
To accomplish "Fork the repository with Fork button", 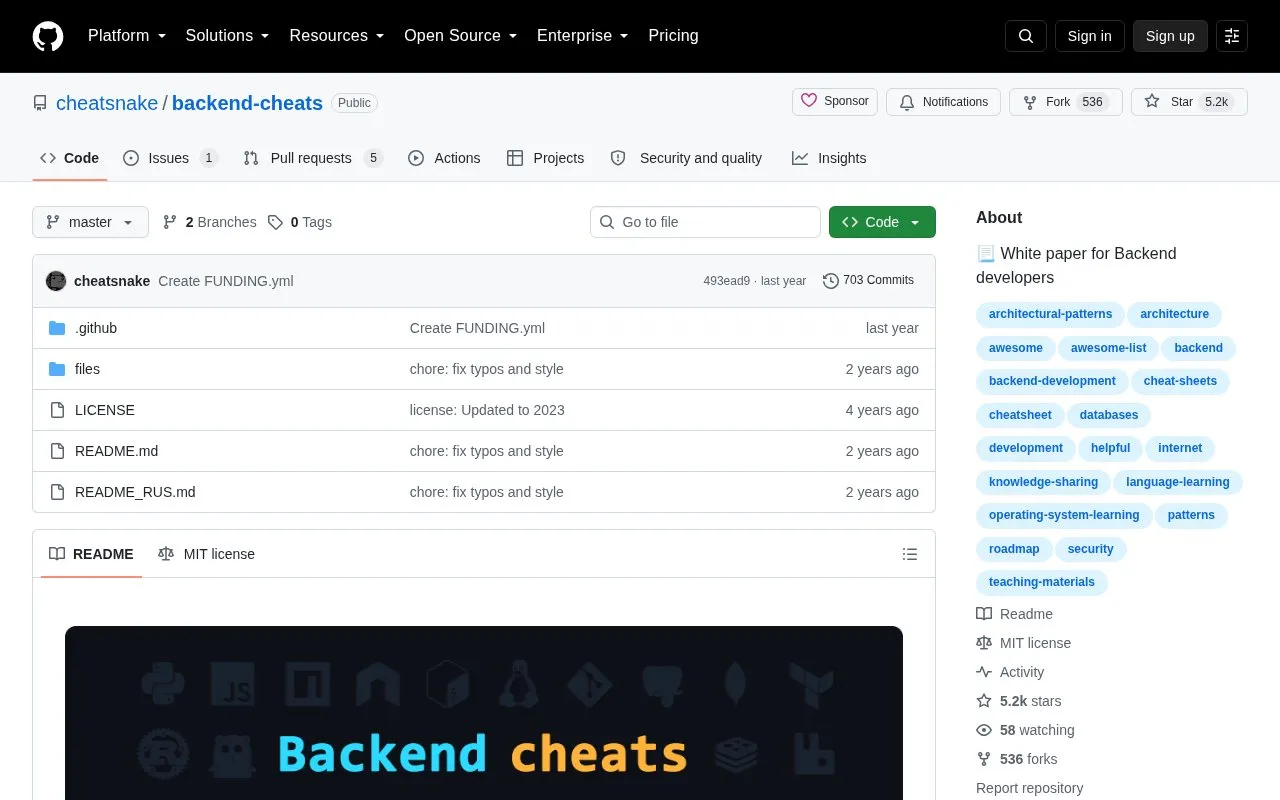I will click(1066, 102).
